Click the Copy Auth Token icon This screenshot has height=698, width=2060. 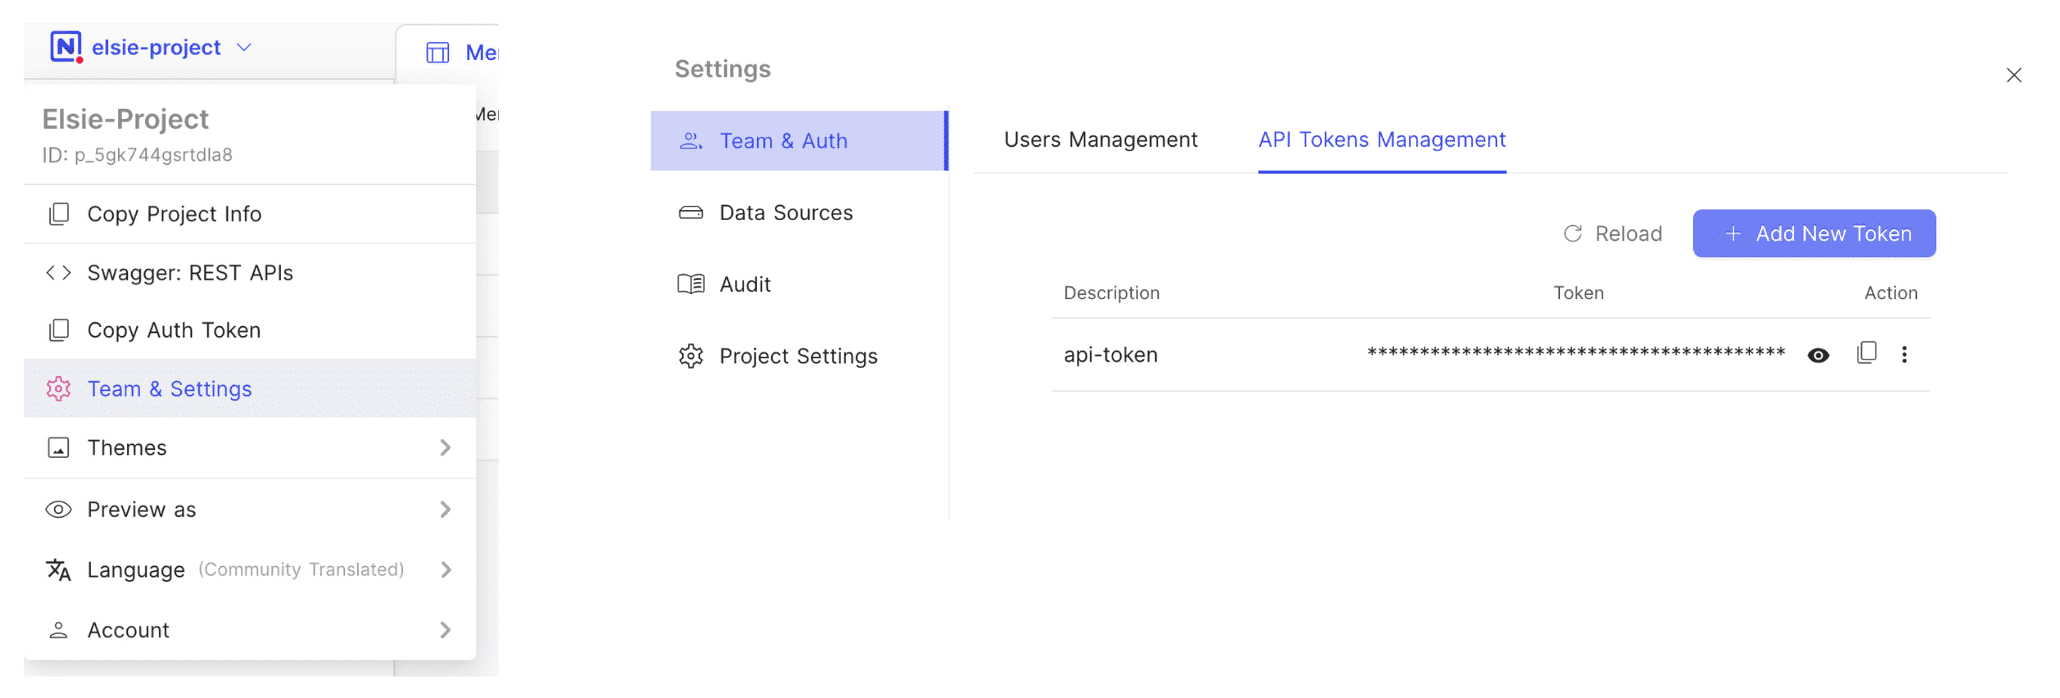(x=59, y=330)
